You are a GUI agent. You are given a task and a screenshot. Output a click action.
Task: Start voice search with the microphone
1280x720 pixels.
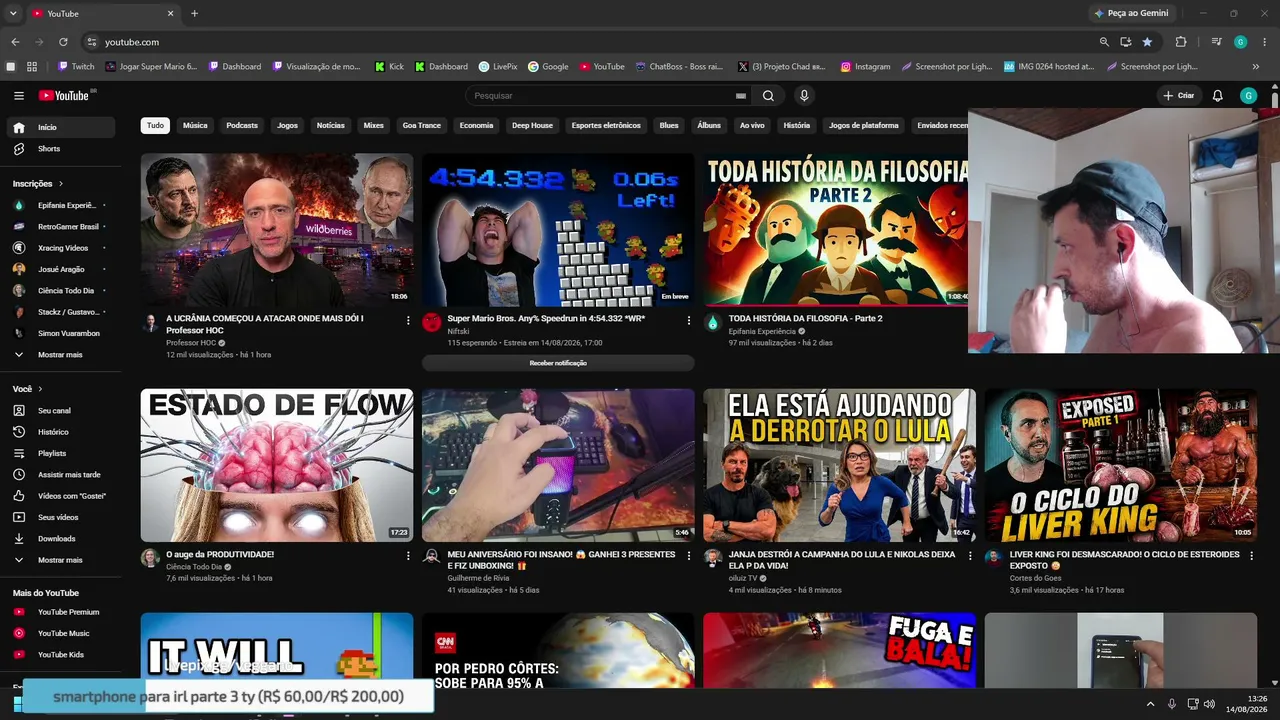pyautogui.click(x=804, y=96)
